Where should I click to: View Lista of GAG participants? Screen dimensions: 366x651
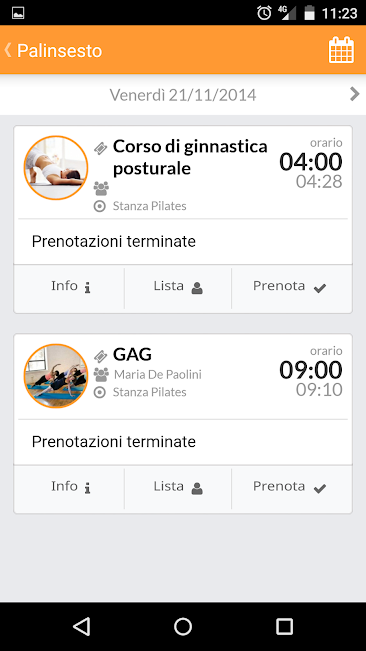pos(178,487)
